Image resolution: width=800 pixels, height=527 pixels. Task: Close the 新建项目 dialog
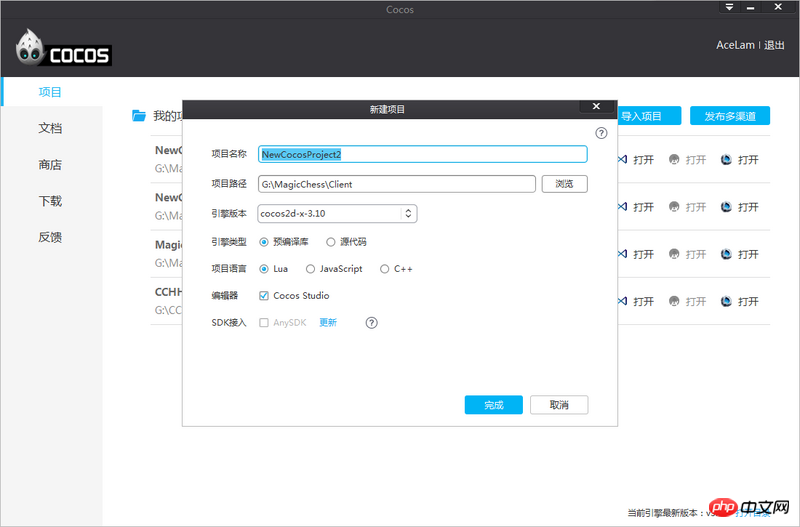[x=596, y=106]
